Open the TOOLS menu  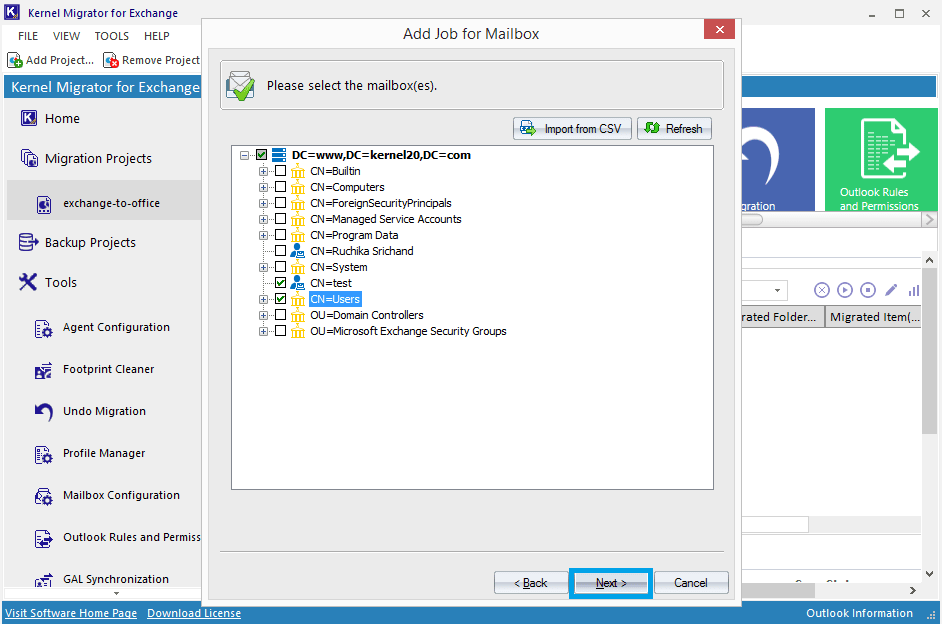coord(112,36)
